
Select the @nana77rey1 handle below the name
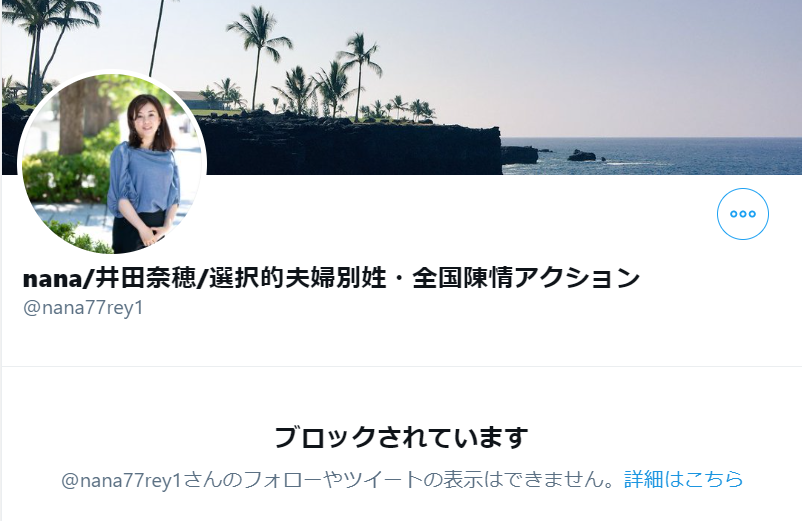83,308
